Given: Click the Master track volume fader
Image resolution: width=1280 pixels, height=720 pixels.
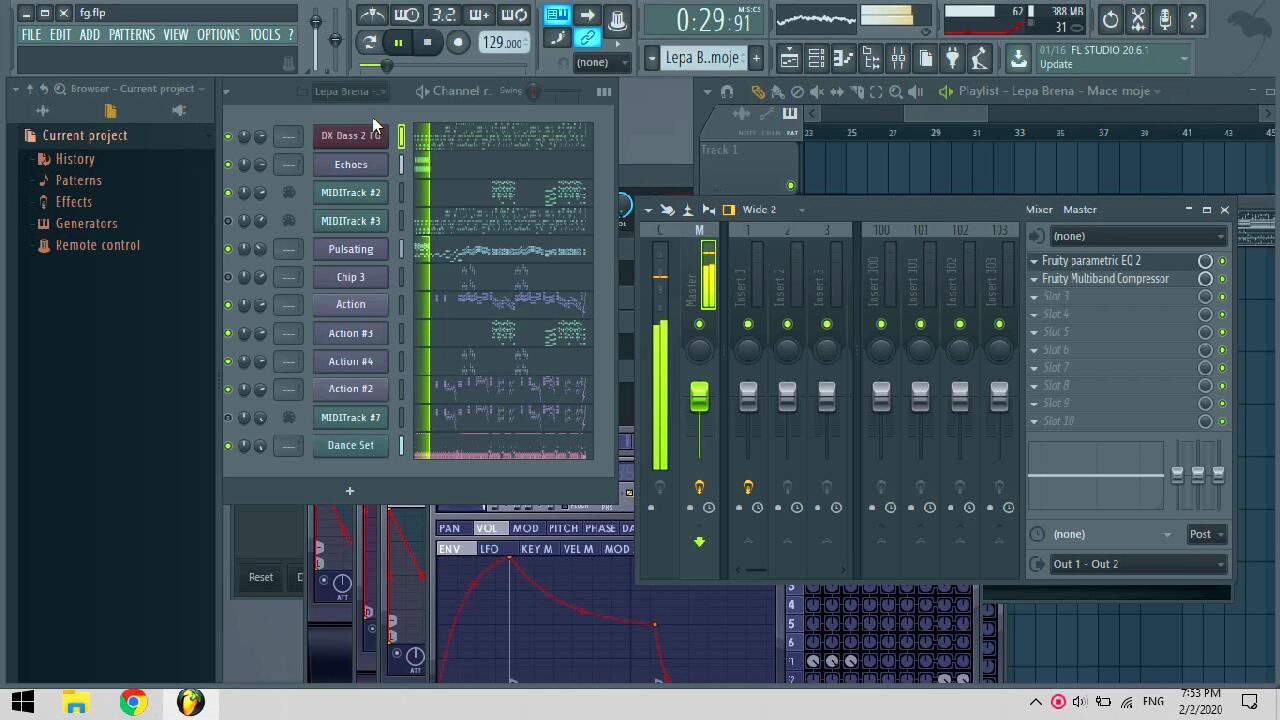Looking at the screenshot, I should pyautogui.click(x=699, y=397).
